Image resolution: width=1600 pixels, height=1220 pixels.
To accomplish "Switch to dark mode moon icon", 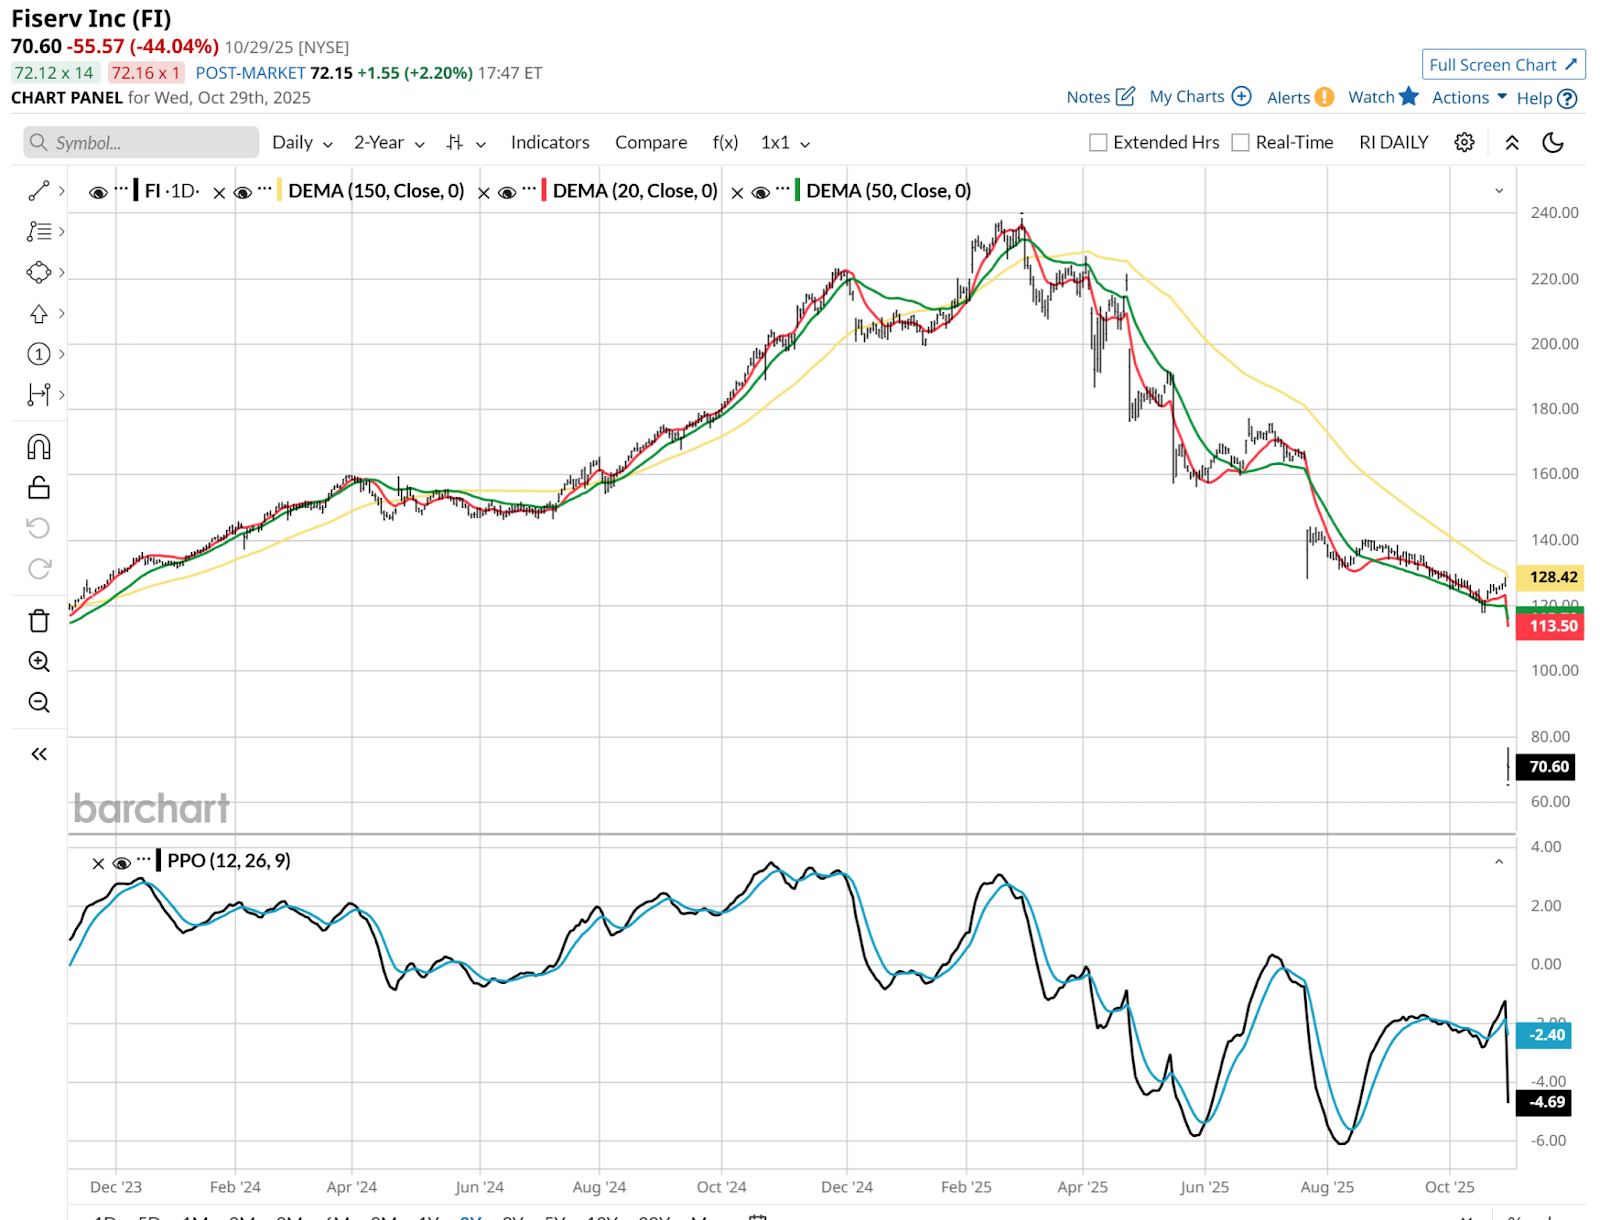I will [x=1553, y=142].
